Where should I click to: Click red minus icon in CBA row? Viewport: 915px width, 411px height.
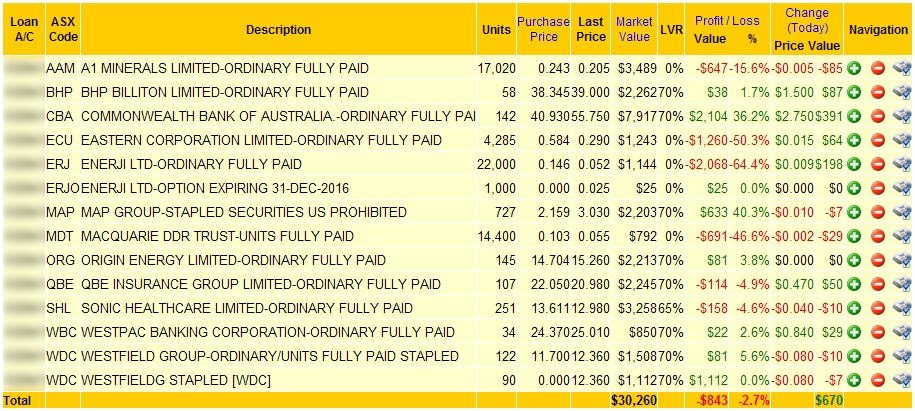tap(878, 116)
